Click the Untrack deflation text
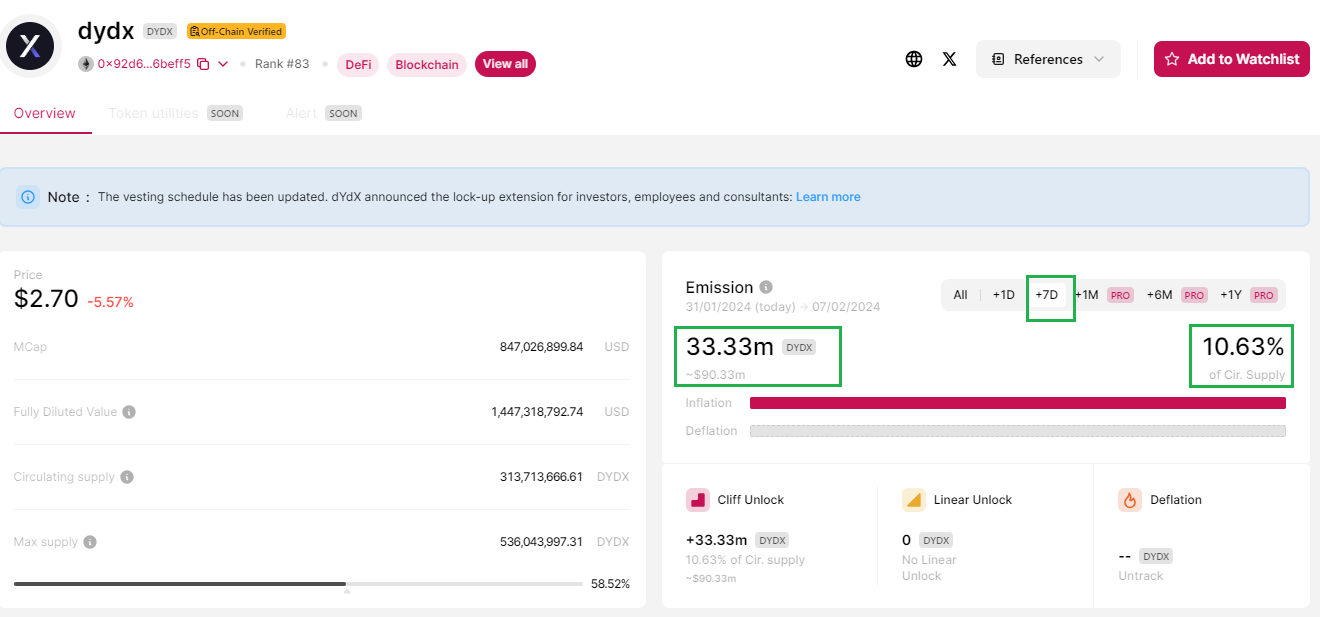The width and height of the screenshot is (1320, 617). [1141, 576]
